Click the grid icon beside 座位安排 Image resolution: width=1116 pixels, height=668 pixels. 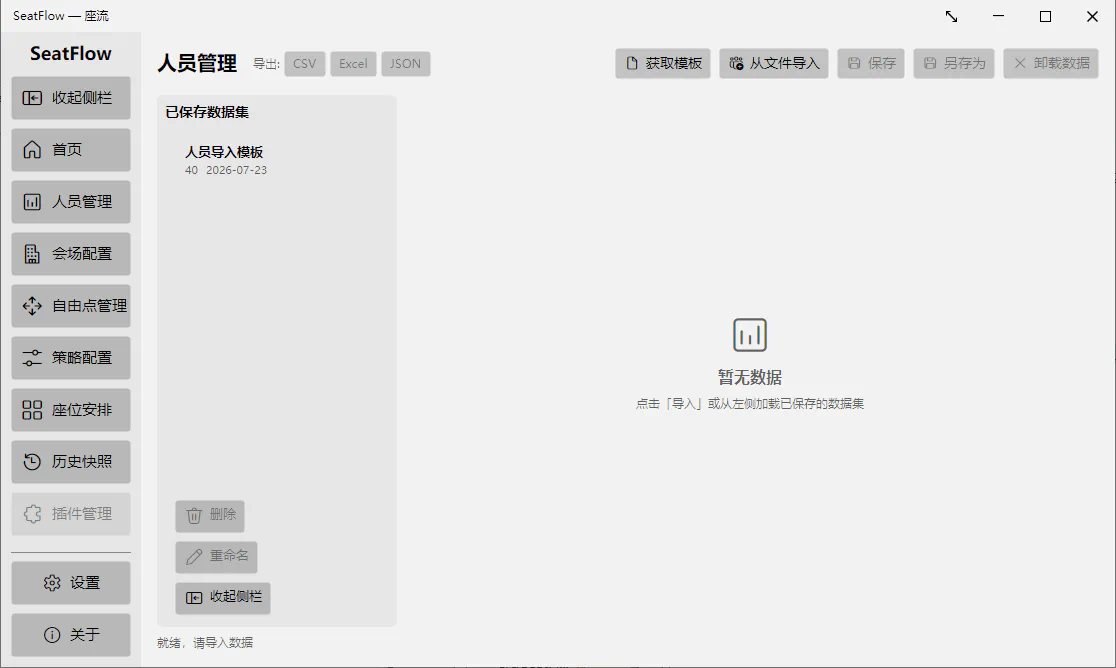coord(32,410)
